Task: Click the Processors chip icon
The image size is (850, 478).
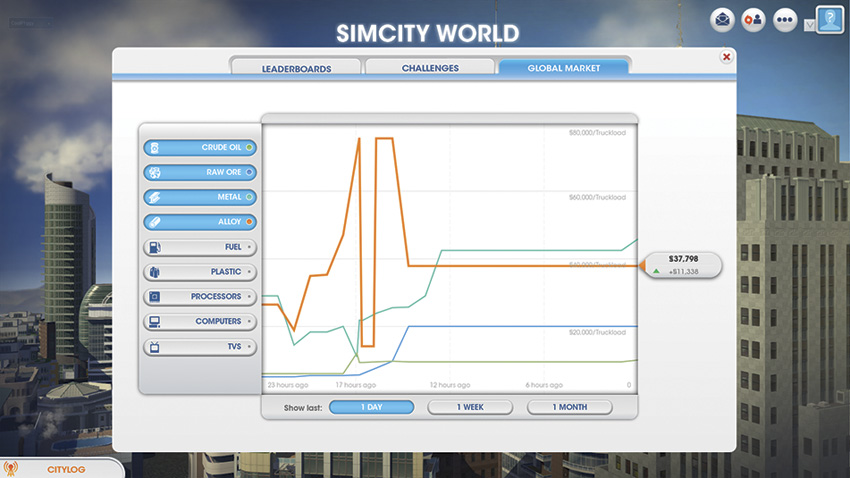Action: [x=154, y=296]
